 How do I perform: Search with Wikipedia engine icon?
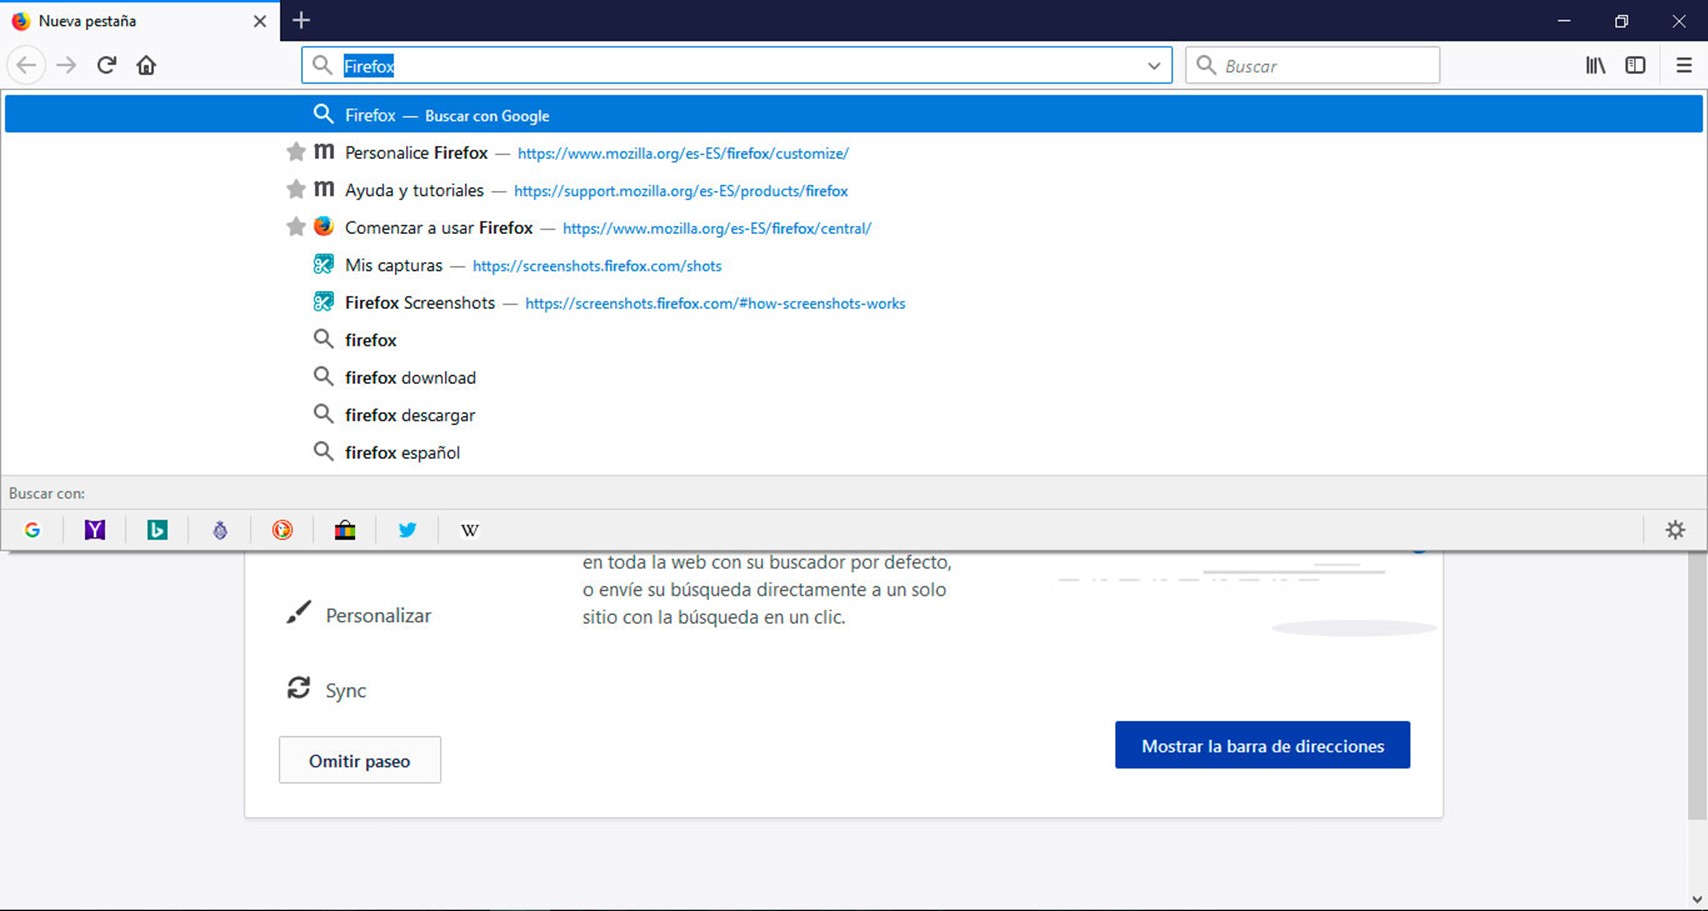point(469,530)
